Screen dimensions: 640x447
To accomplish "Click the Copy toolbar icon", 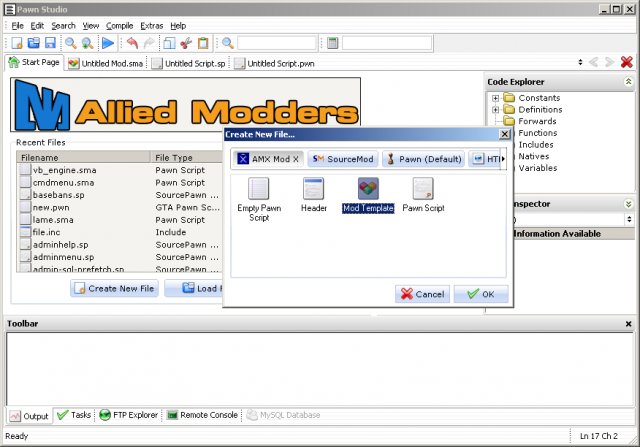I will tap(169, 43).
